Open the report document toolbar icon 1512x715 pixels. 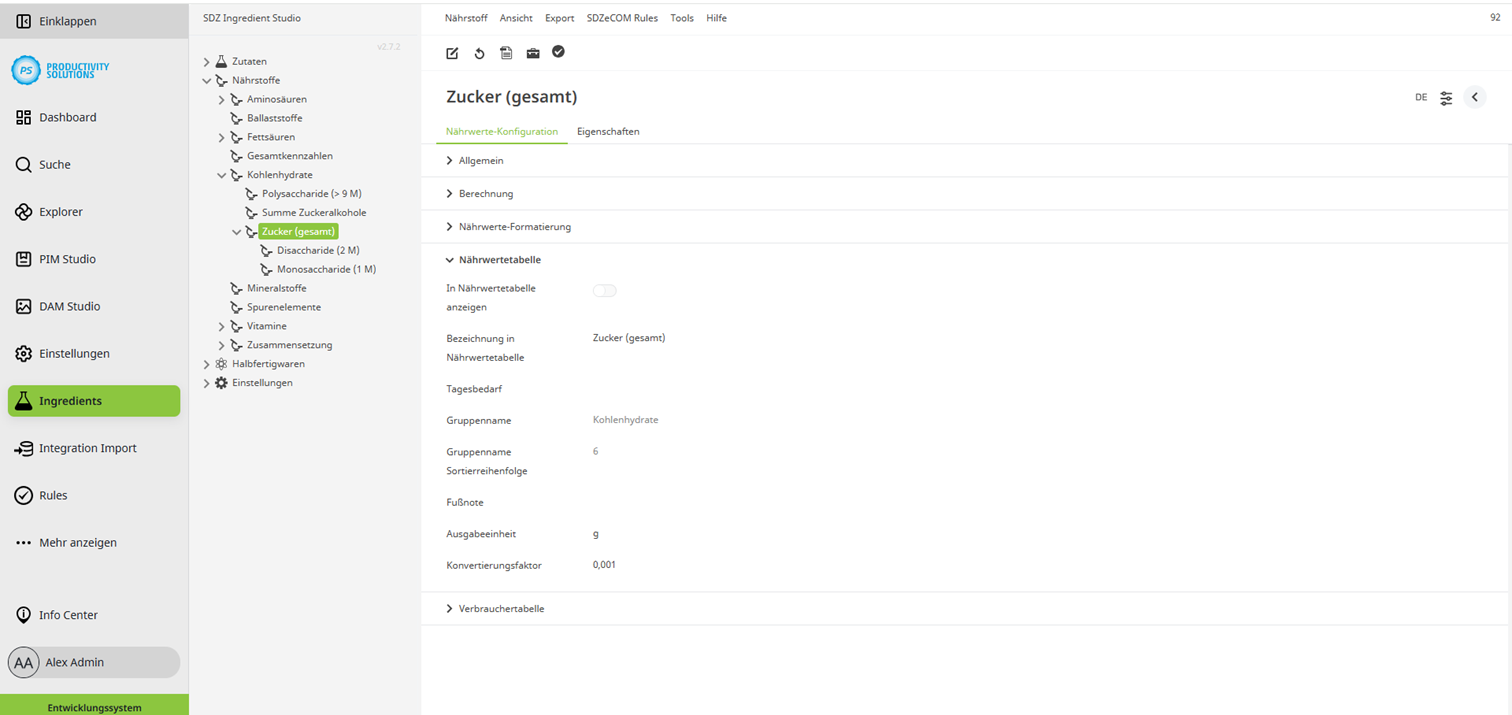pyautogui.click(x=506, y=53)
